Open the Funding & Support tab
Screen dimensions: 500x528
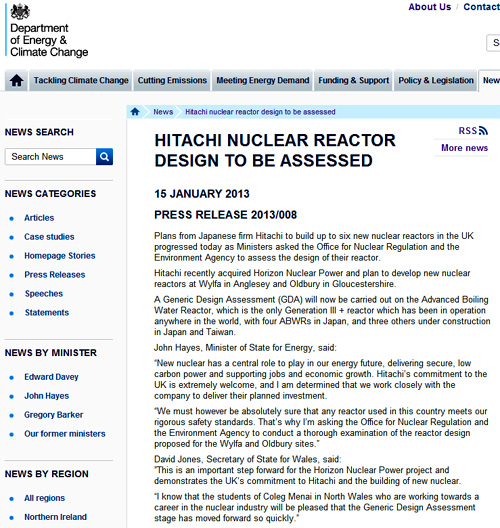pos(354,80)
